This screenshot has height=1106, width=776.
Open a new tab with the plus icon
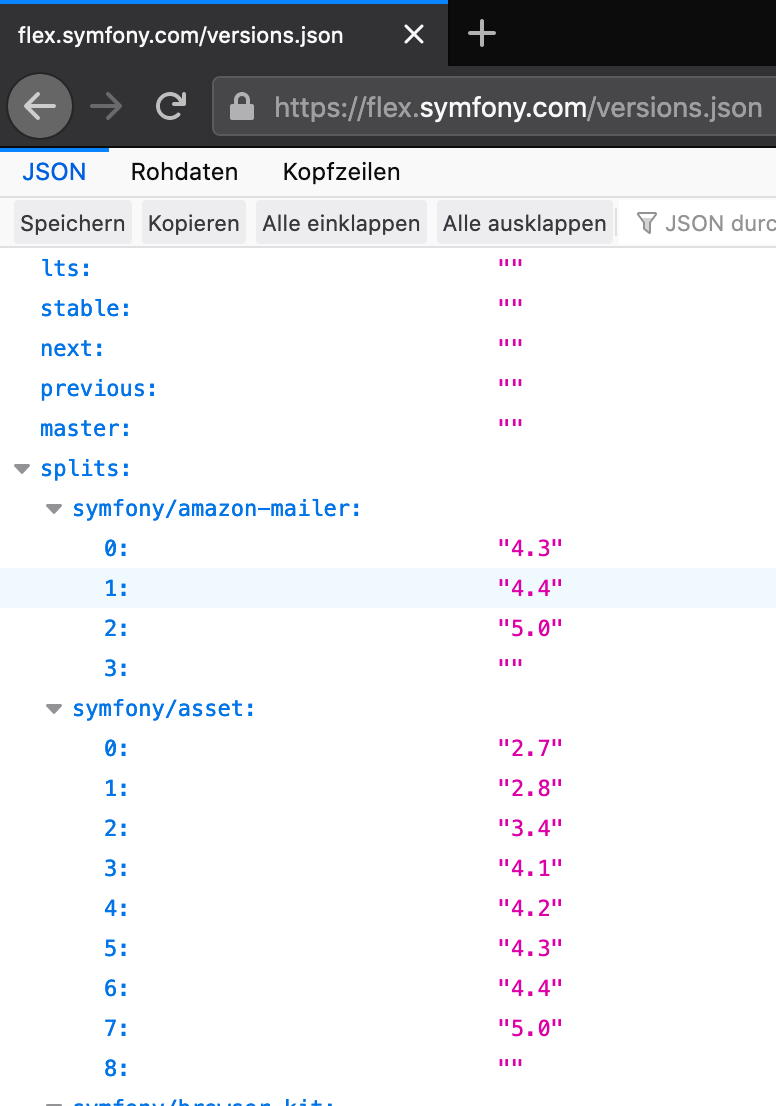click(x=482, y=33)
